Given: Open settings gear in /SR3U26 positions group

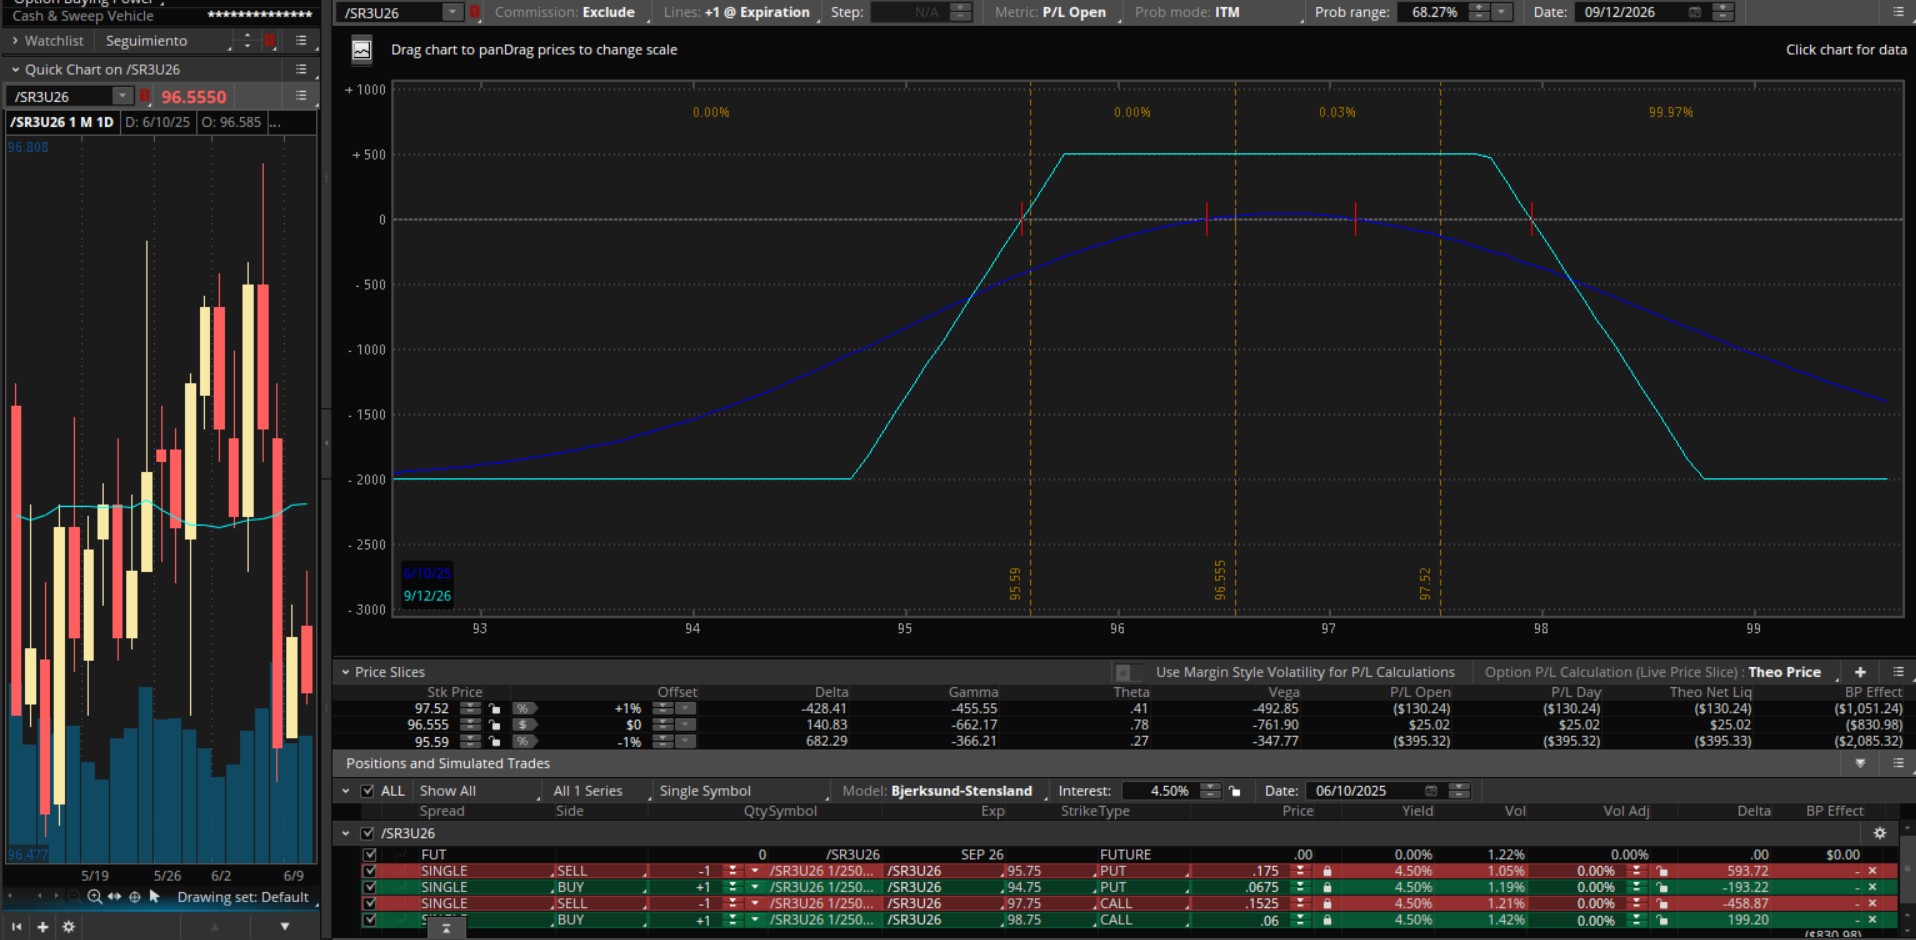Looking at the screenshot, I should point(1879,833).
